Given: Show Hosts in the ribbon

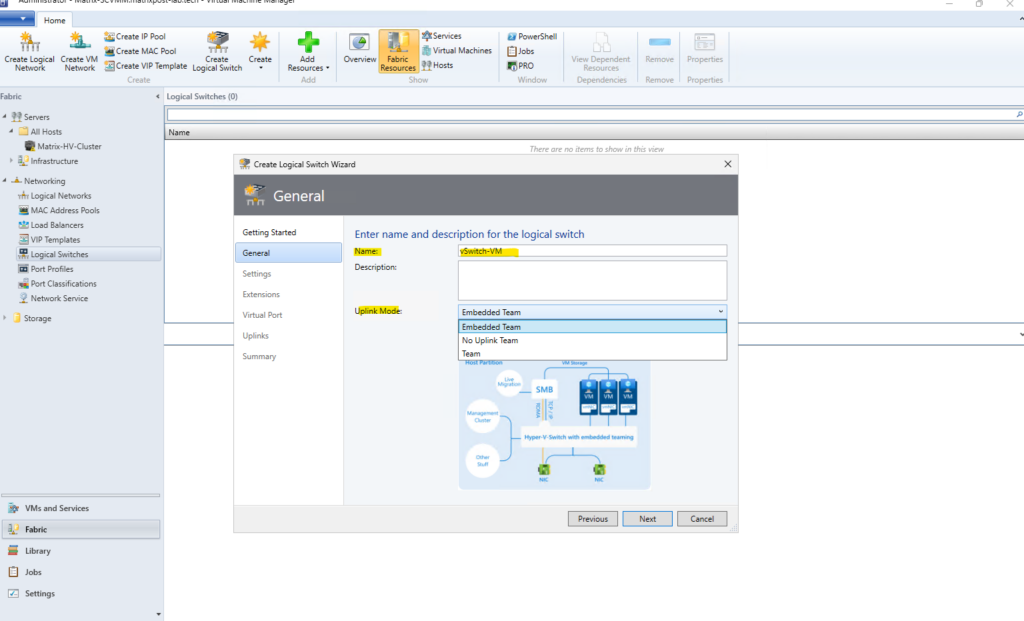Looking at the screenshot, I should tap(438, 65).
